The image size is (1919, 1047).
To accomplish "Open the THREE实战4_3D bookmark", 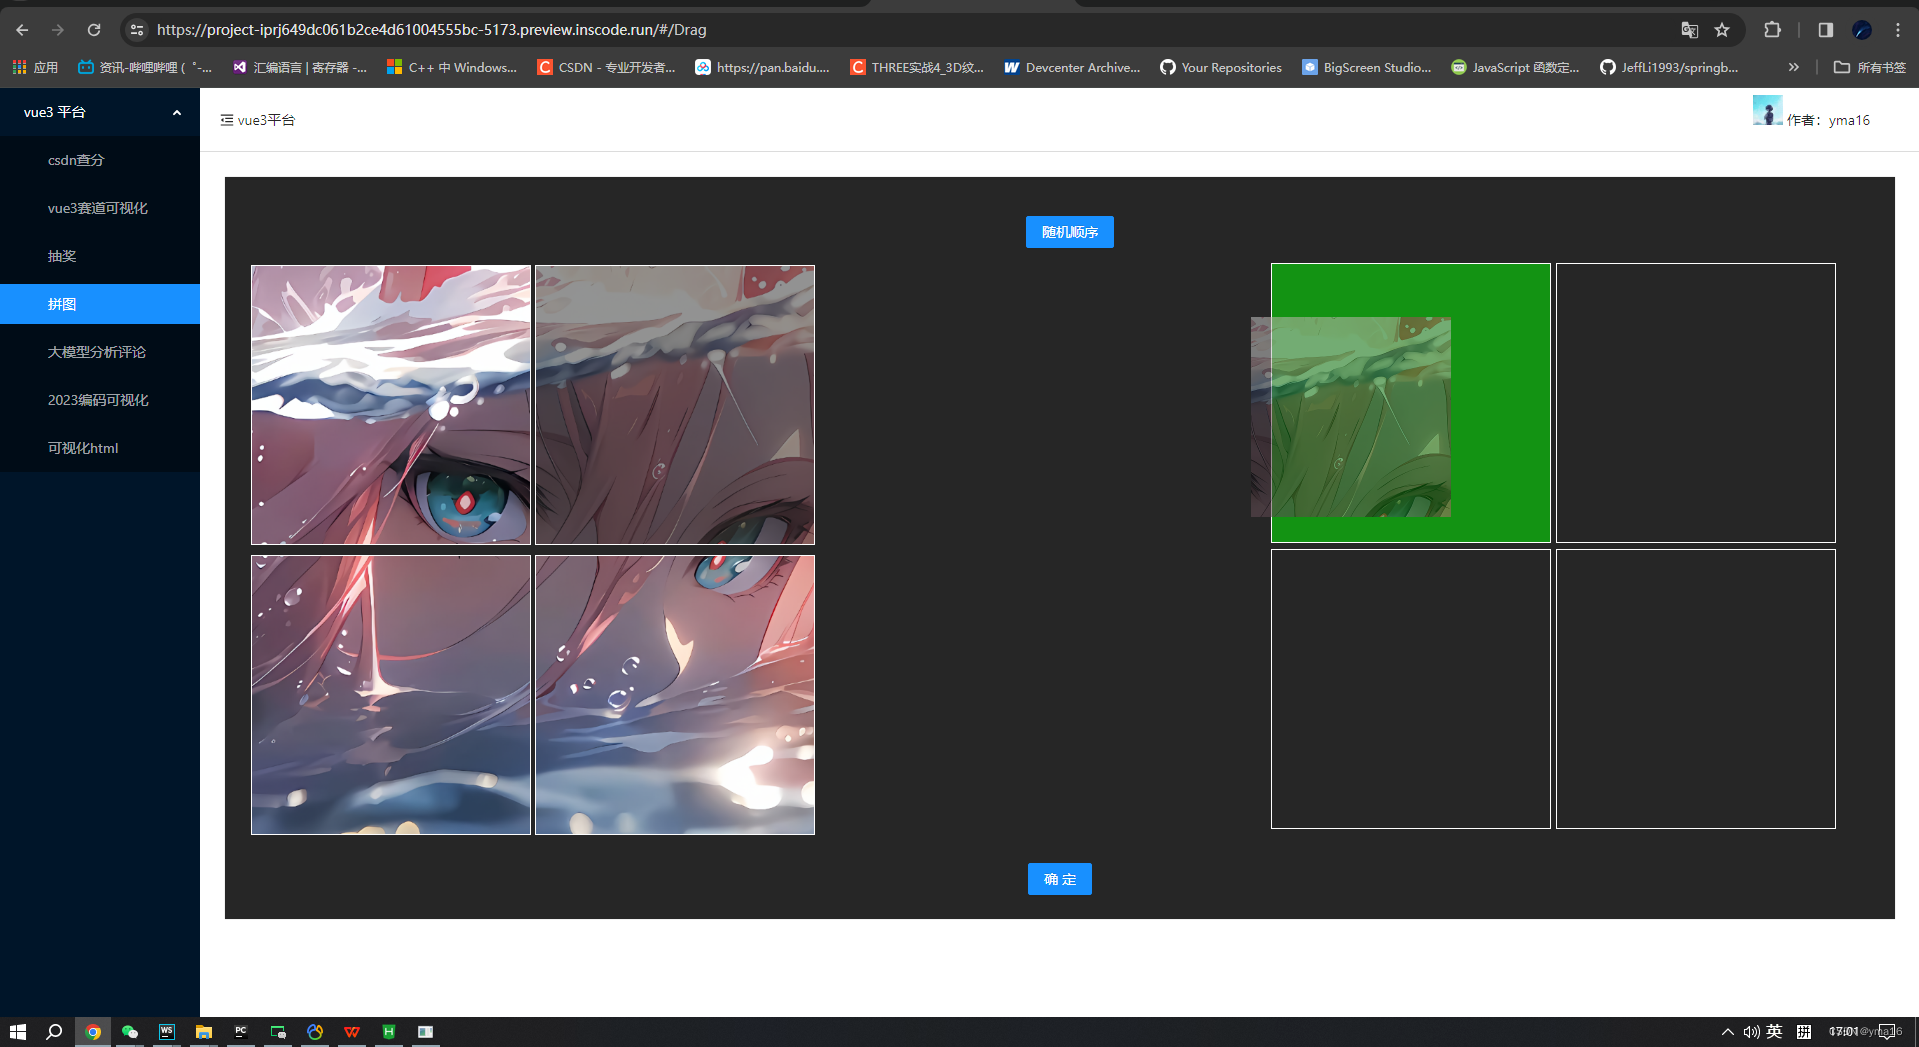I will click(x=917, y=67).
